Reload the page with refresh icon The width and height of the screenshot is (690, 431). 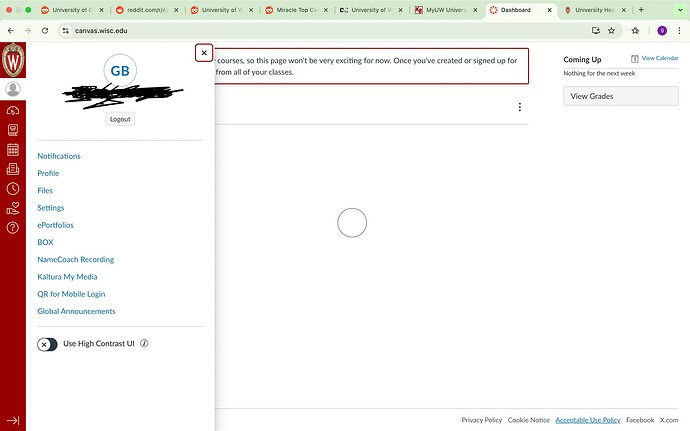[45, 30]
